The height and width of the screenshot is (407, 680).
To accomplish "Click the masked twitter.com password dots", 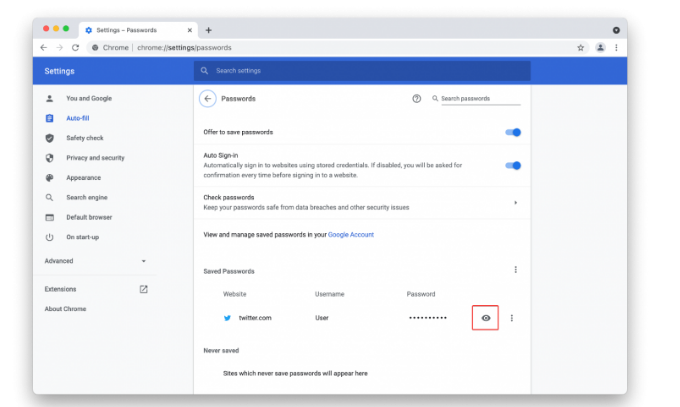I will (428, 318).
